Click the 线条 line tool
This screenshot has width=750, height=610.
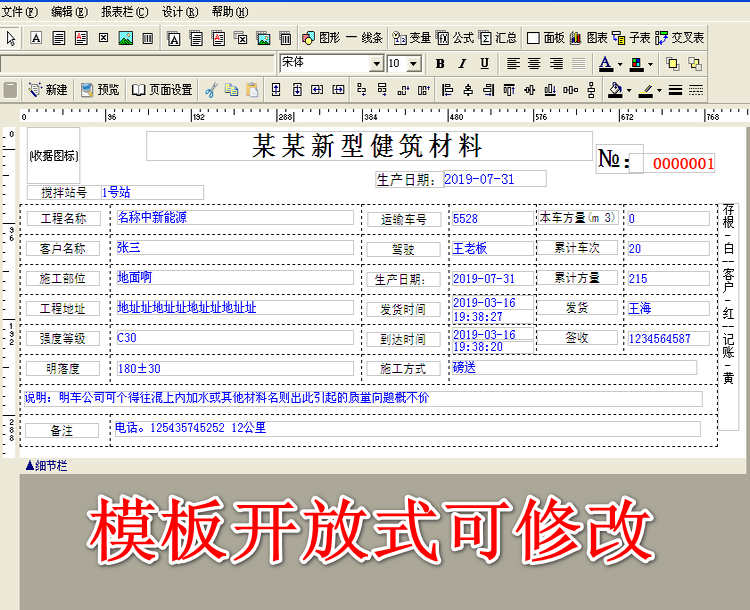click(364, 38)
